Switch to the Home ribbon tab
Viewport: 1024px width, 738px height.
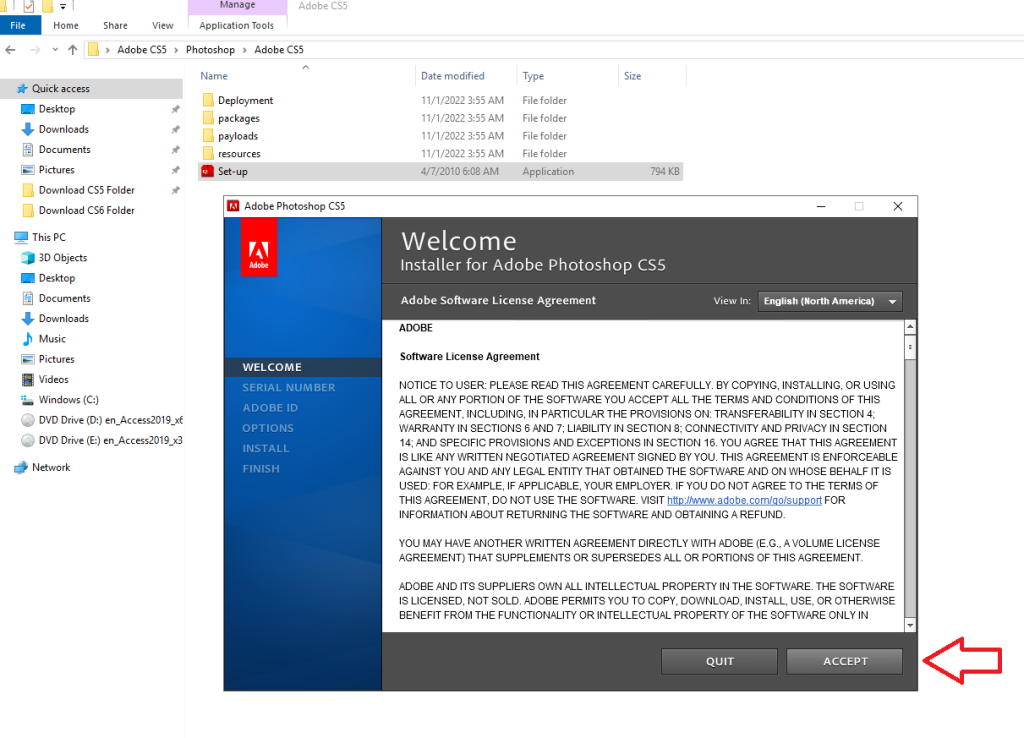[x=66, y=25]
